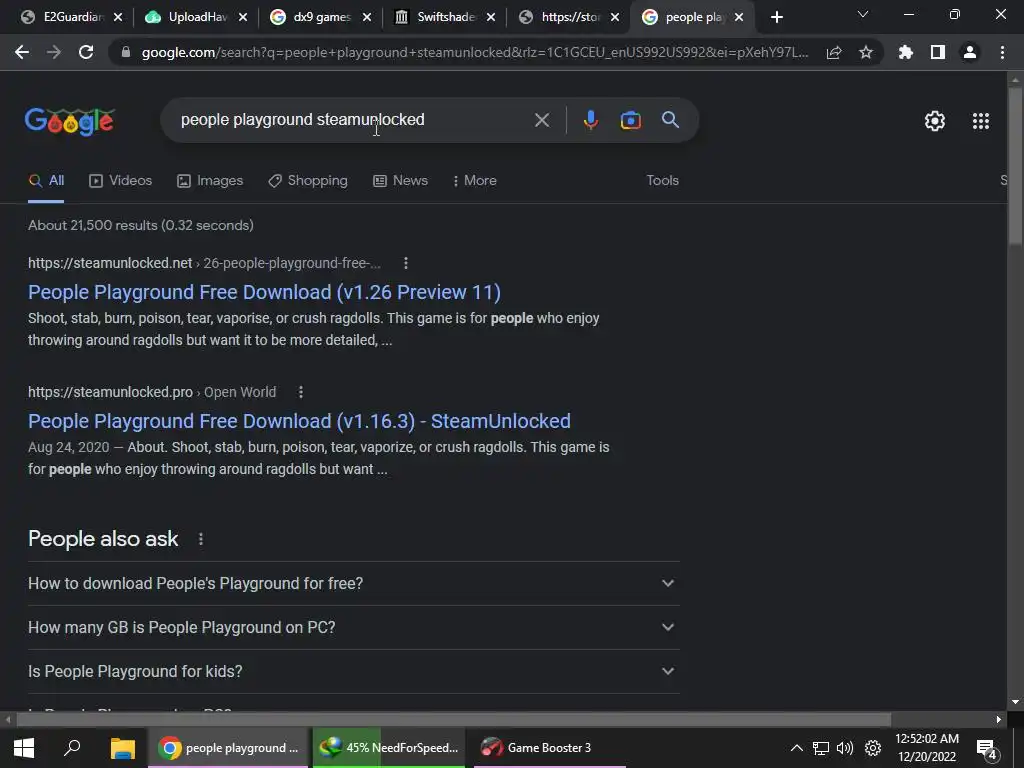Open the Chrome three-dot menu
This screenshot has height=768, width=1024.
coord(1002,52)
